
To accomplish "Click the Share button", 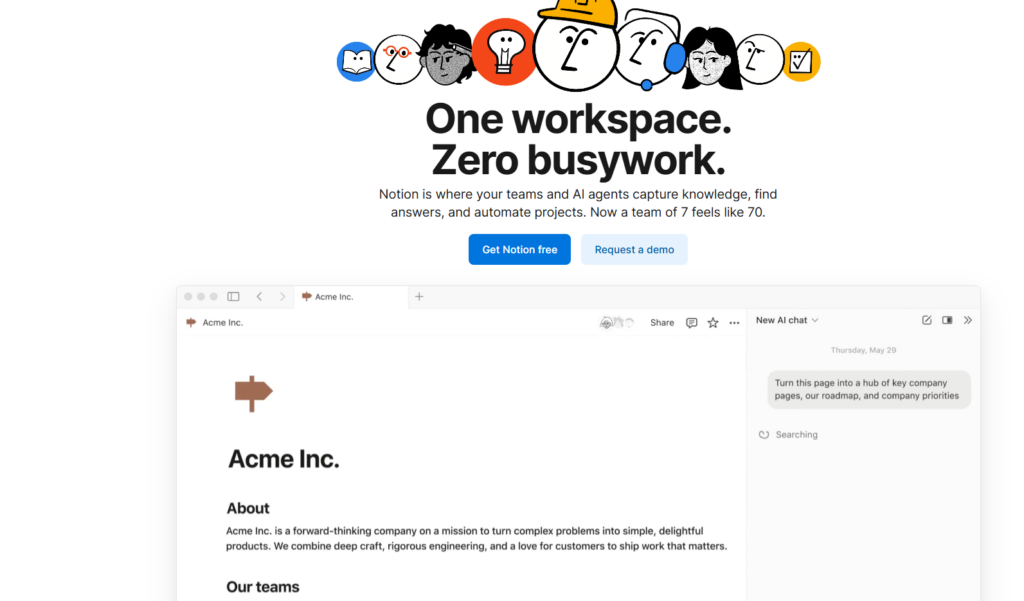I will coord(662,323).
